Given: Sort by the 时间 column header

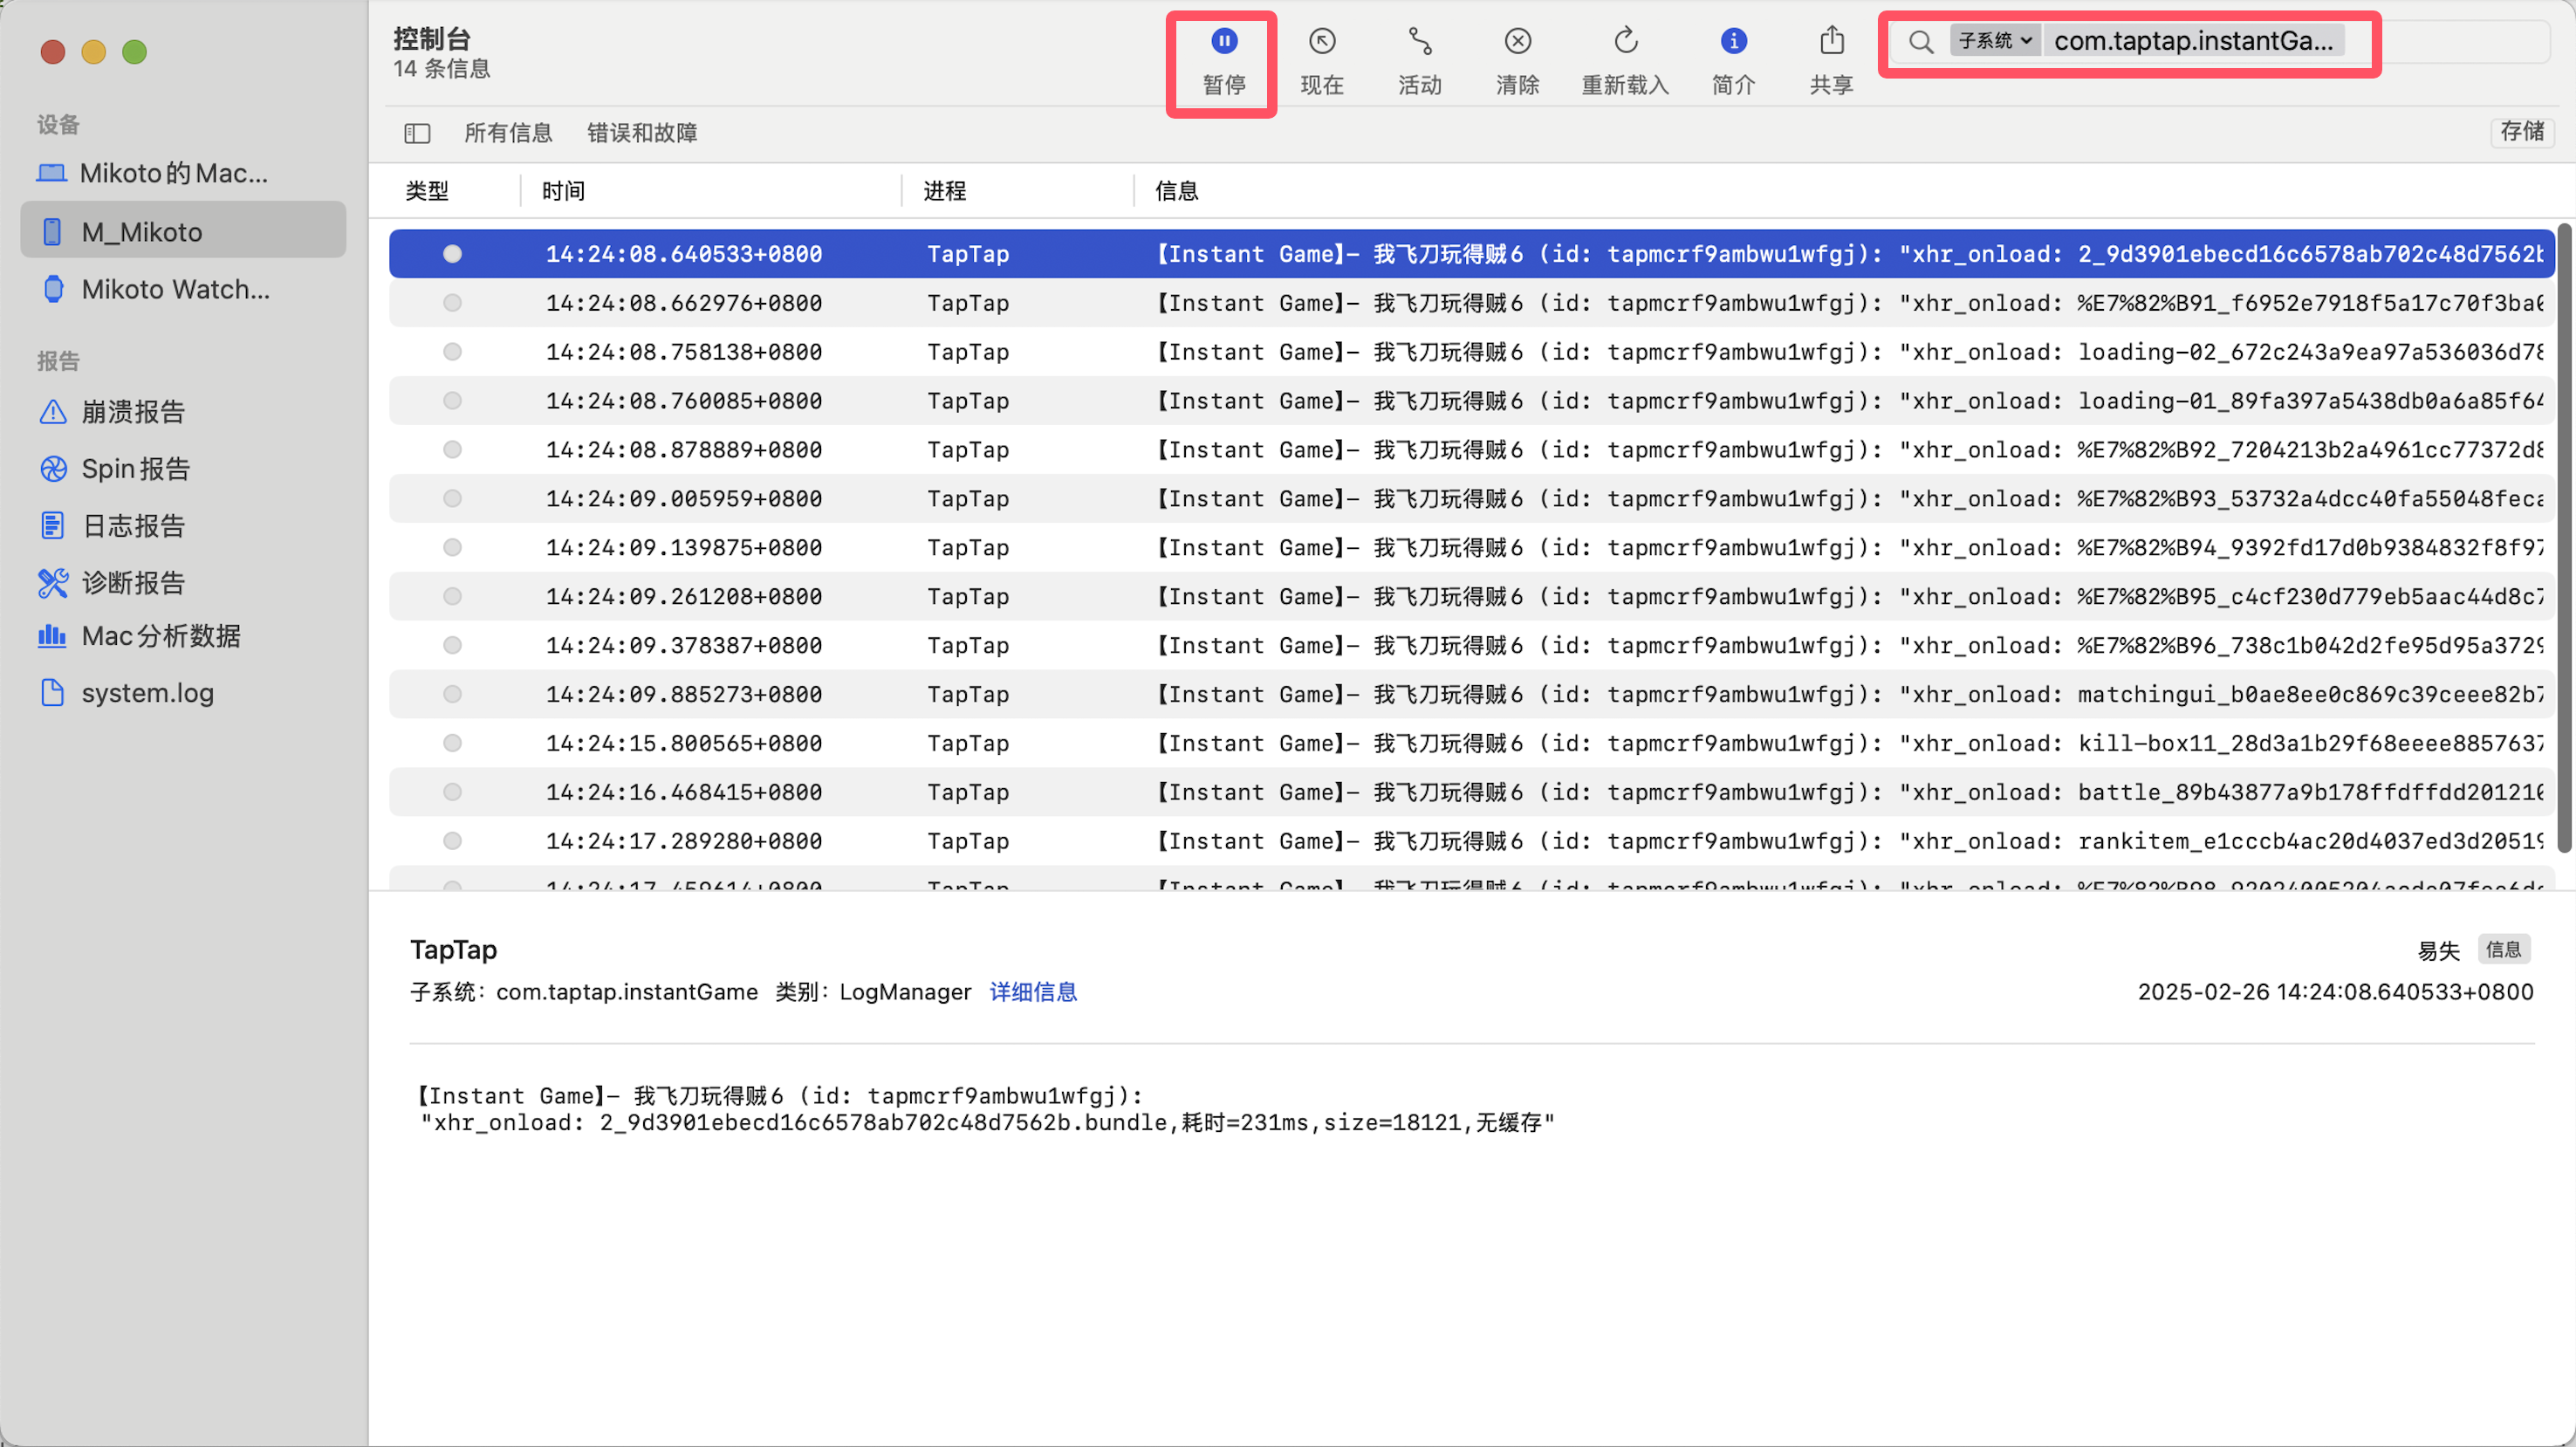Looking at the screenshot, I should 563,191.
